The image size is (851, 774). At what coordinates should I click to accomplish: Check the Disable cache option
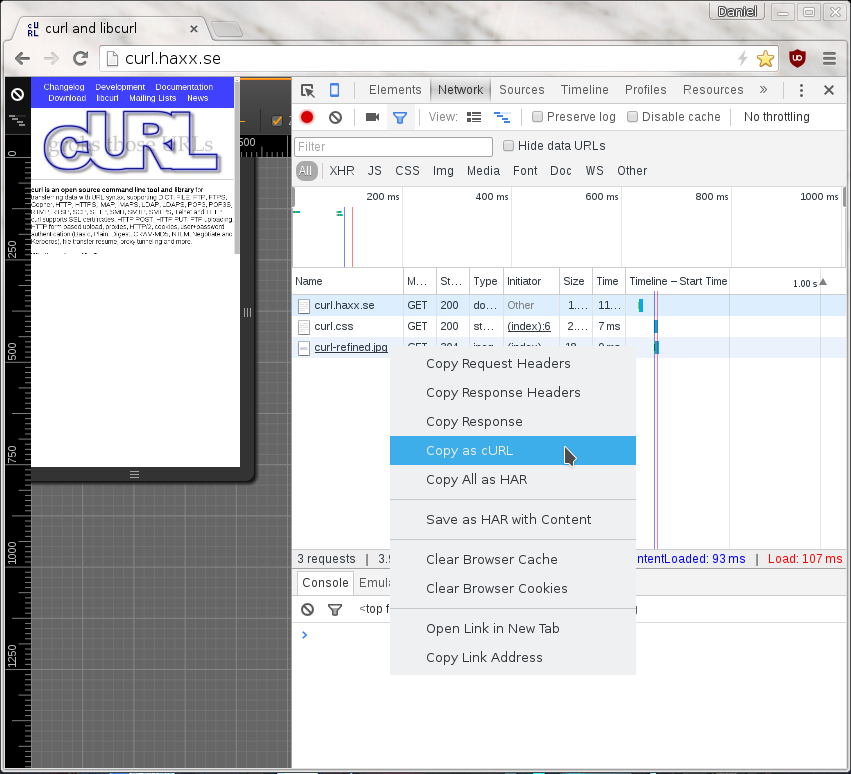pos(632,117)
